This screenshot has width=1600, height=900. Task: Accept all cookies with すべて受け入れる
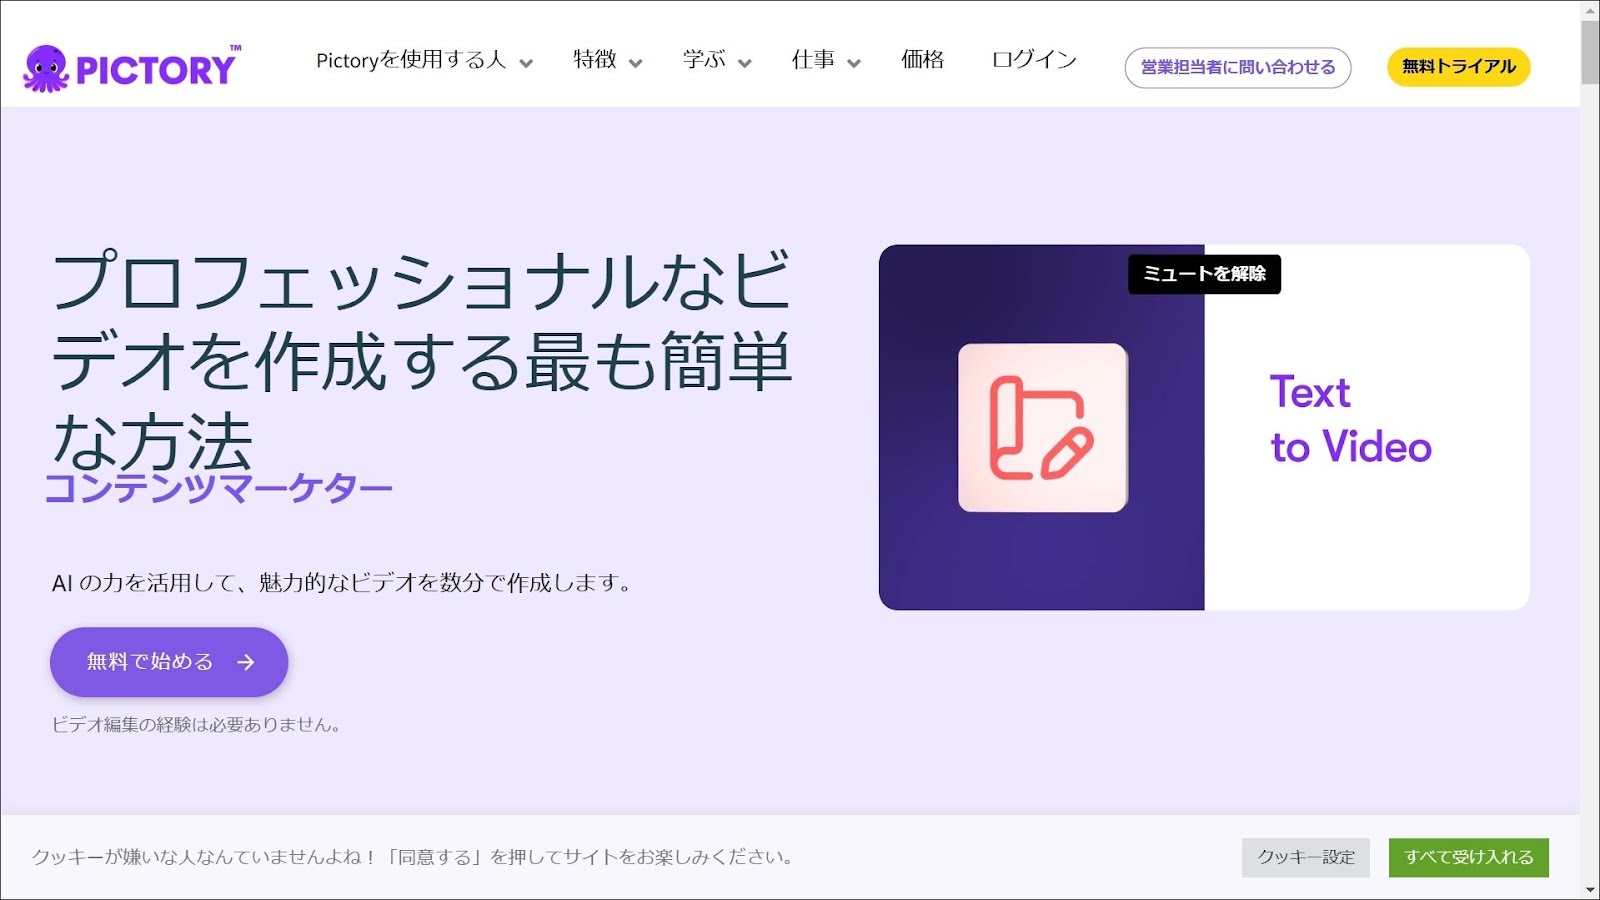(1469, 857)
